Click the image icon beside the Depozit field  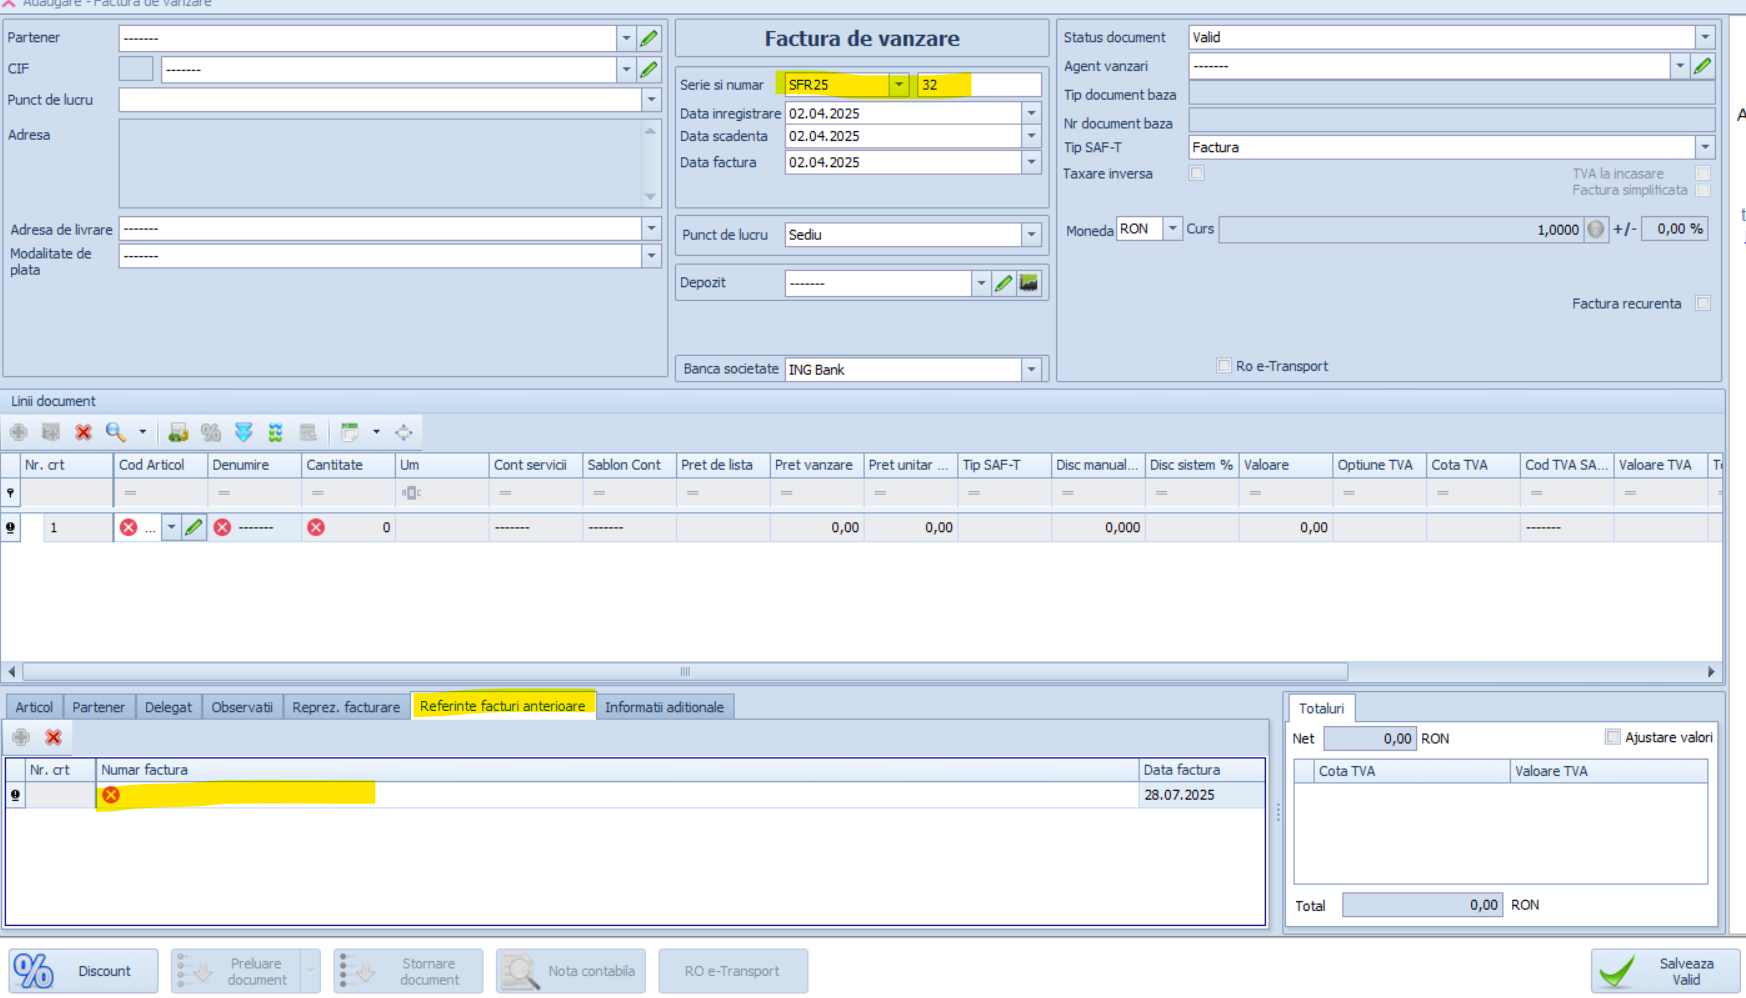1028,283
